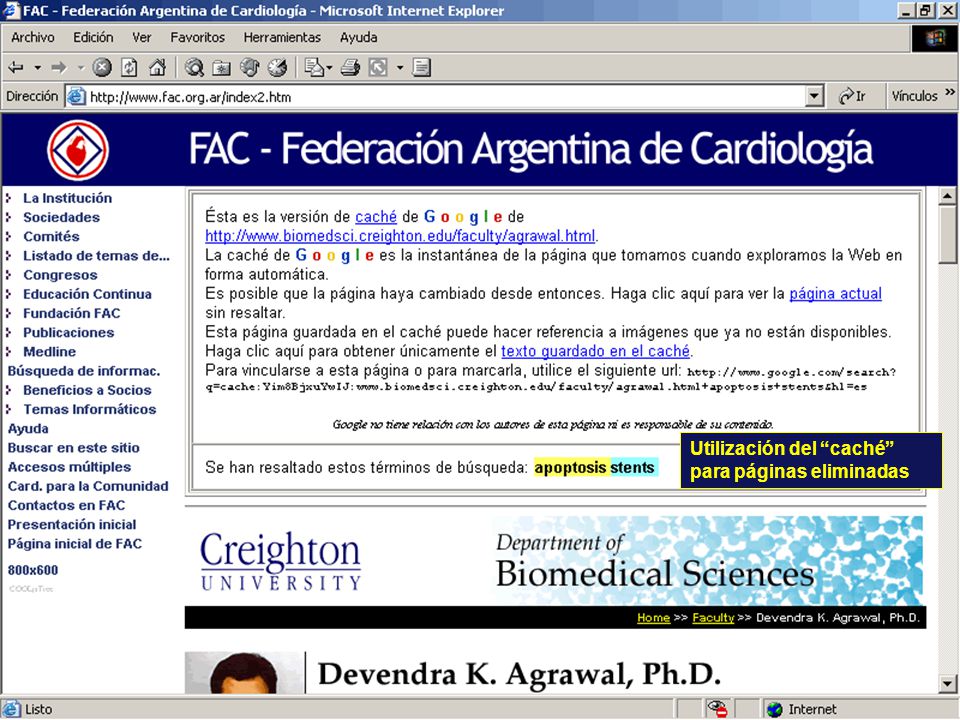Expand the Vínculos links chevron
Screen dimensions: 960x720
coord(950,92)
